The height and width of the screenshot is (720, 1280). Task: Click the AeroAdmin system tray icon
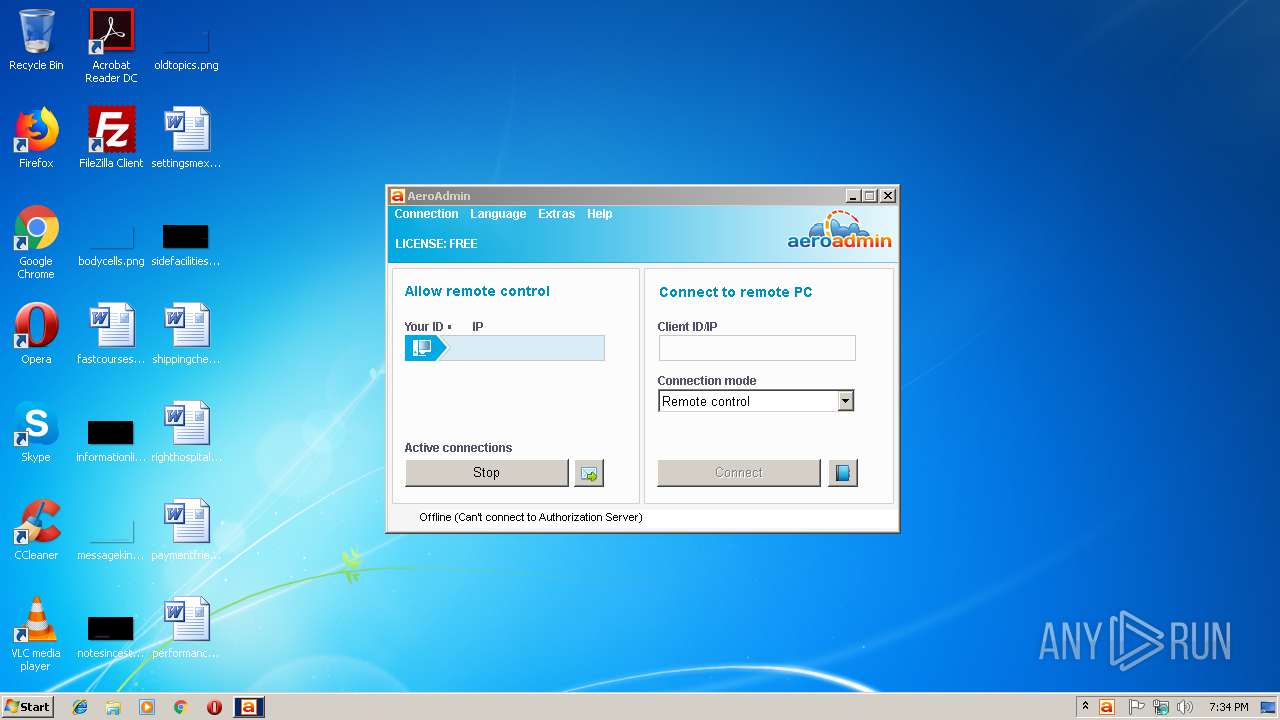point(1106,707)
